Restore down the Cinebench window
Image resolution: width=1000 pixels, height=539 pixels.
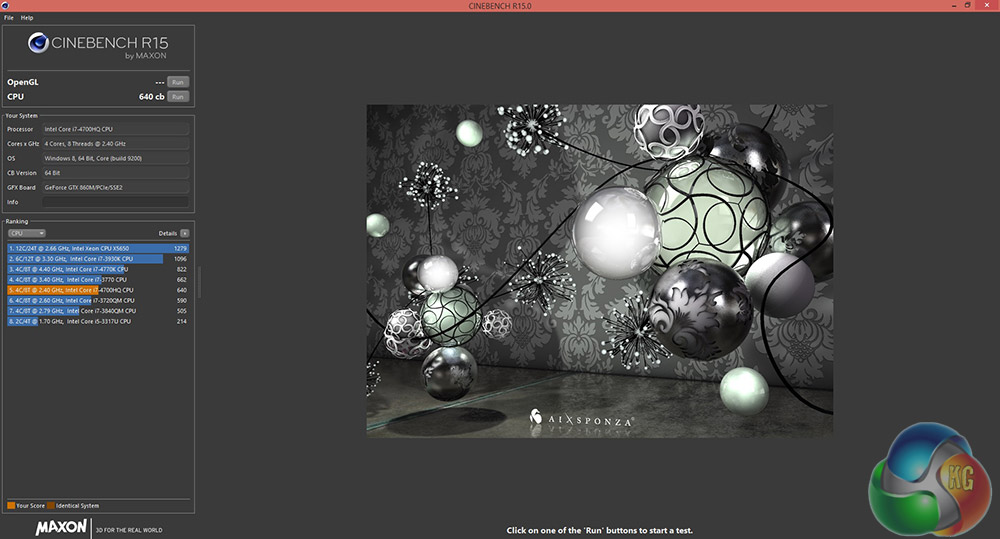[x=967, y=5]
